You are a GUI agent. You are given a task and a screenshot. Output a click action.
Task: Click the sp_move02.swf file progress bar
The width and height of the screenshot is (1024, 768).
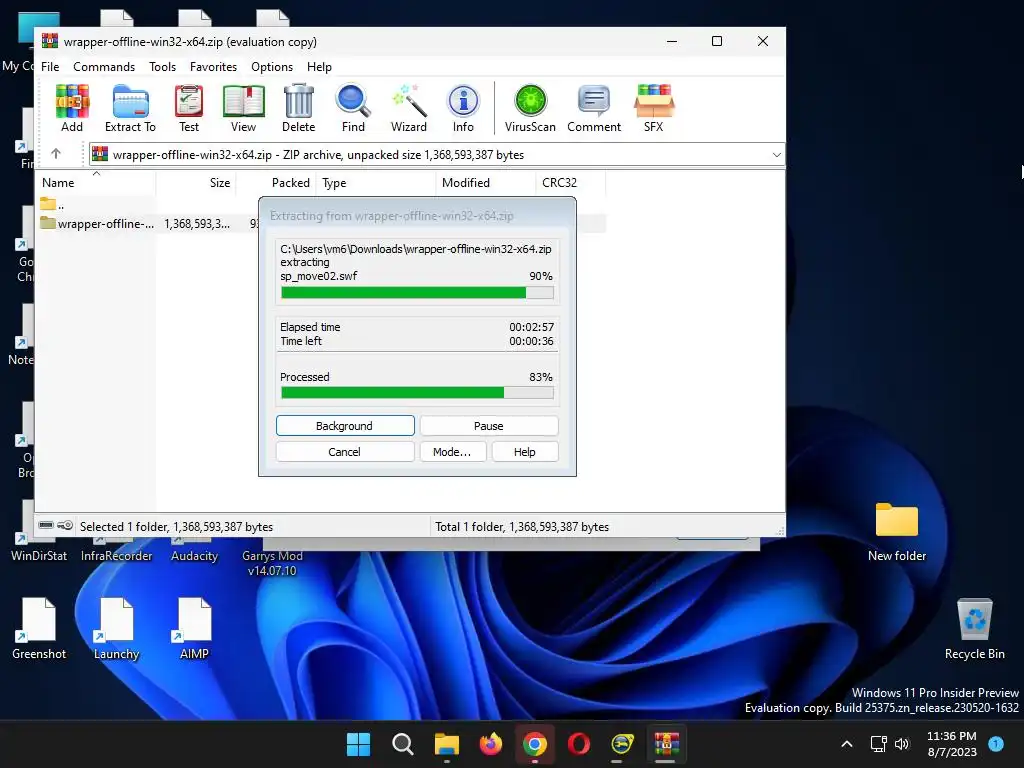(417, 293)
